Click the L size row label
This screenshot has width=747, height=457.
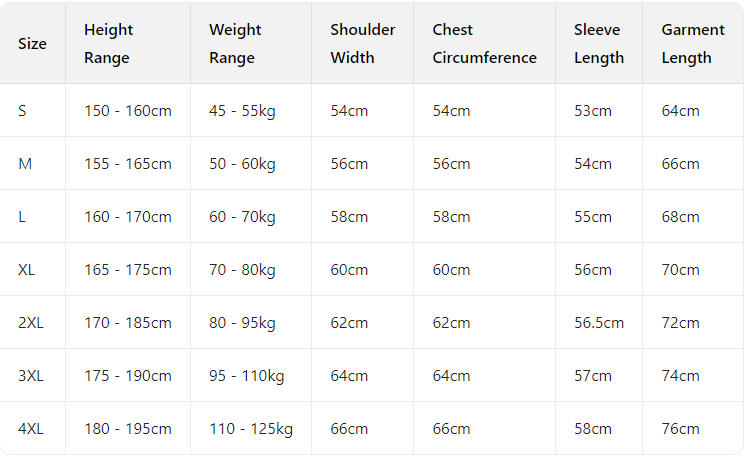coord(22,217)
